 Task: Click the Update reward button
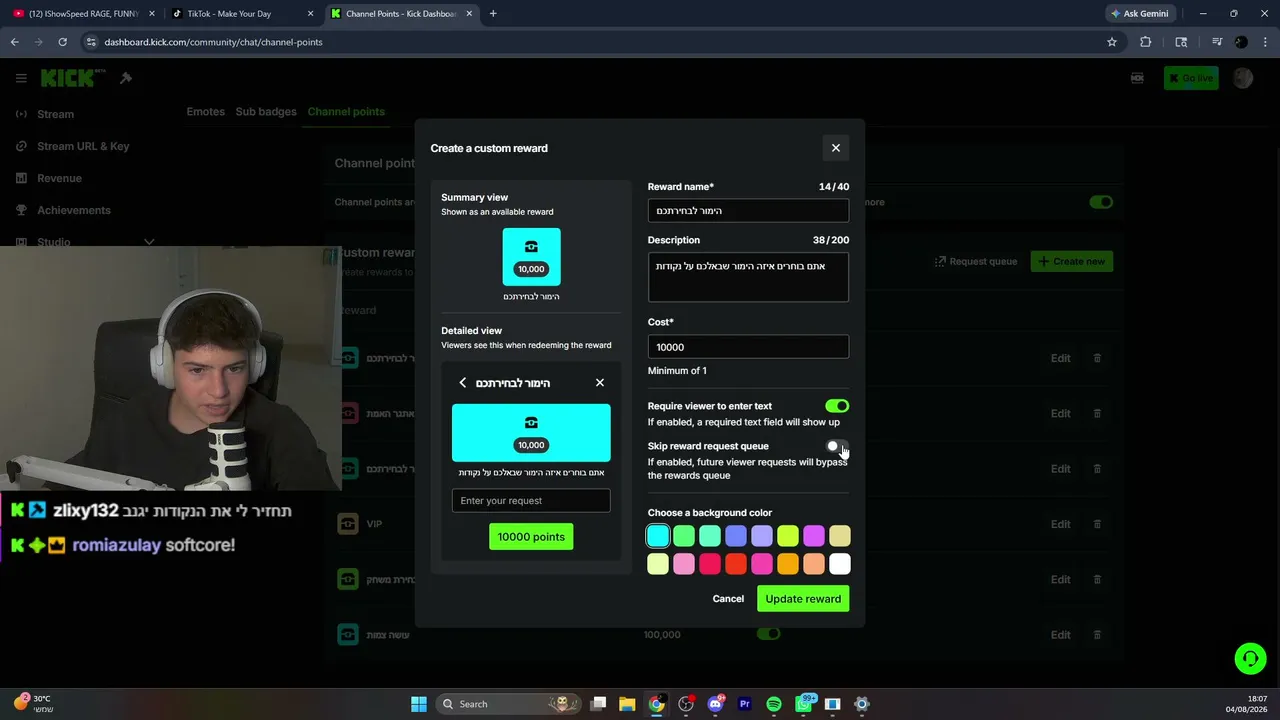coord(803,599)
